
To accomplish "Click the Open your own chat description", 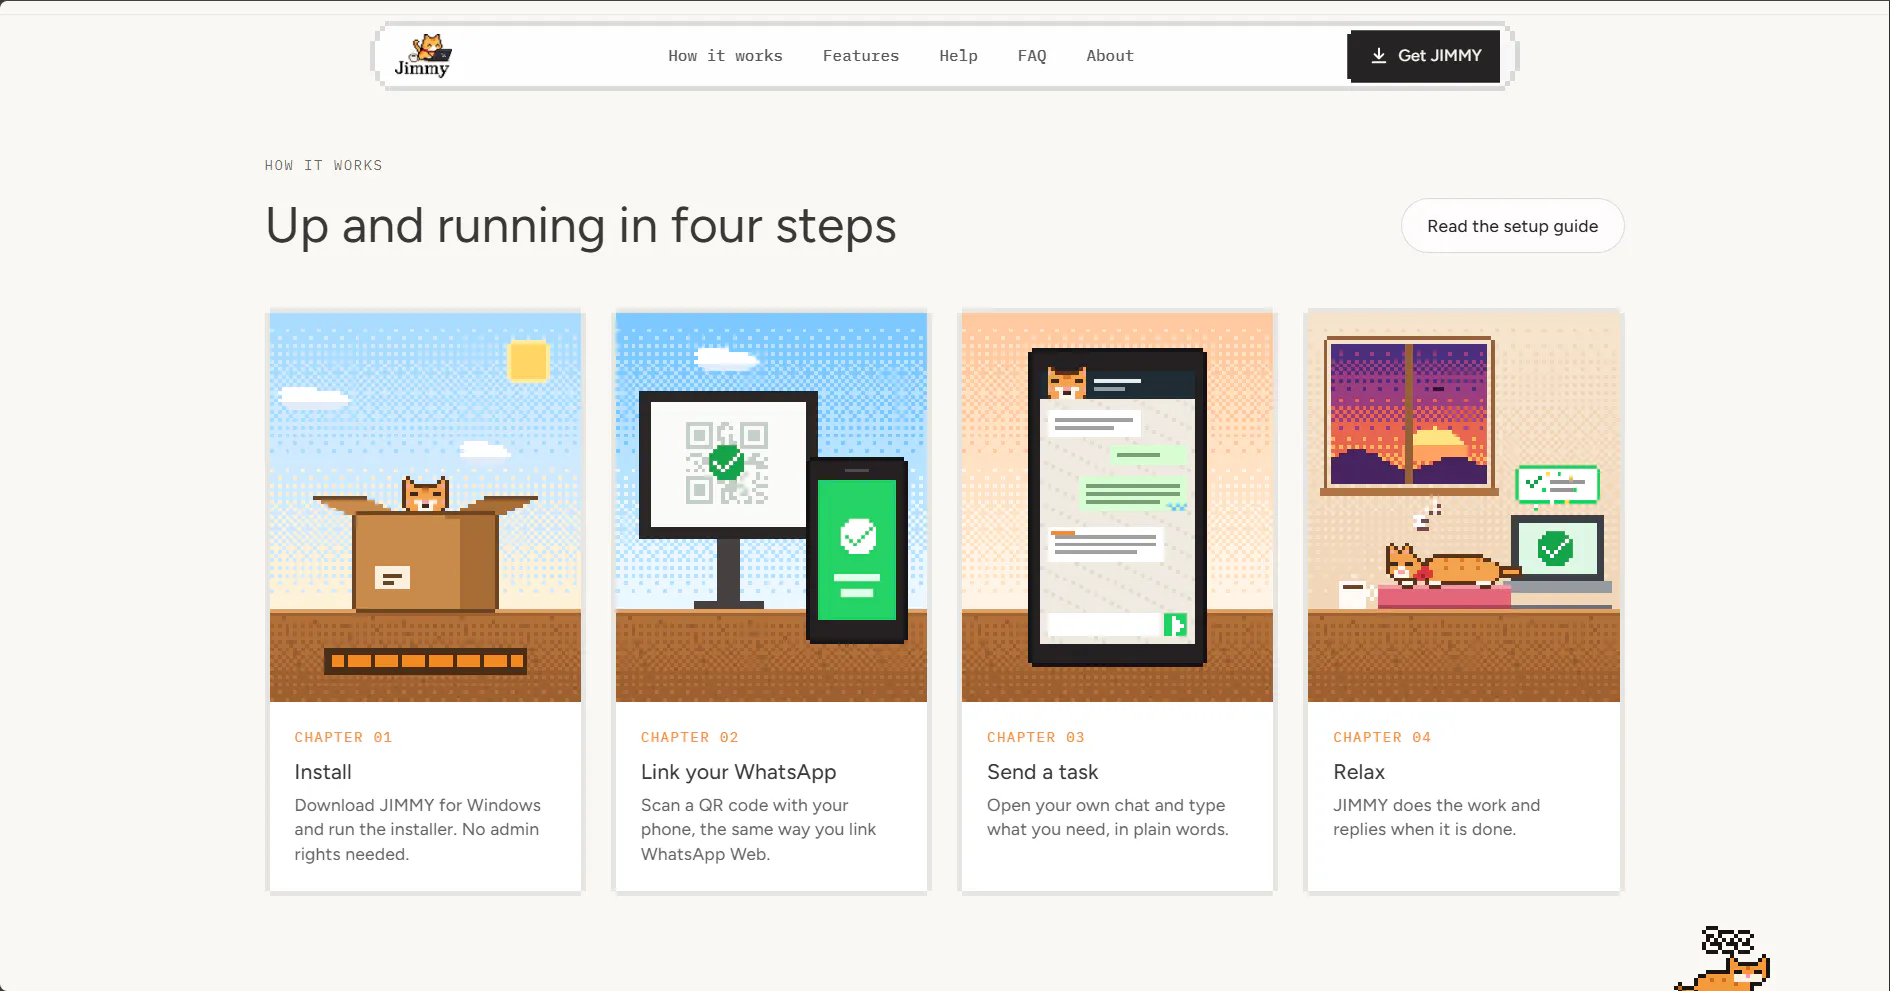I will pos(1107,817).
